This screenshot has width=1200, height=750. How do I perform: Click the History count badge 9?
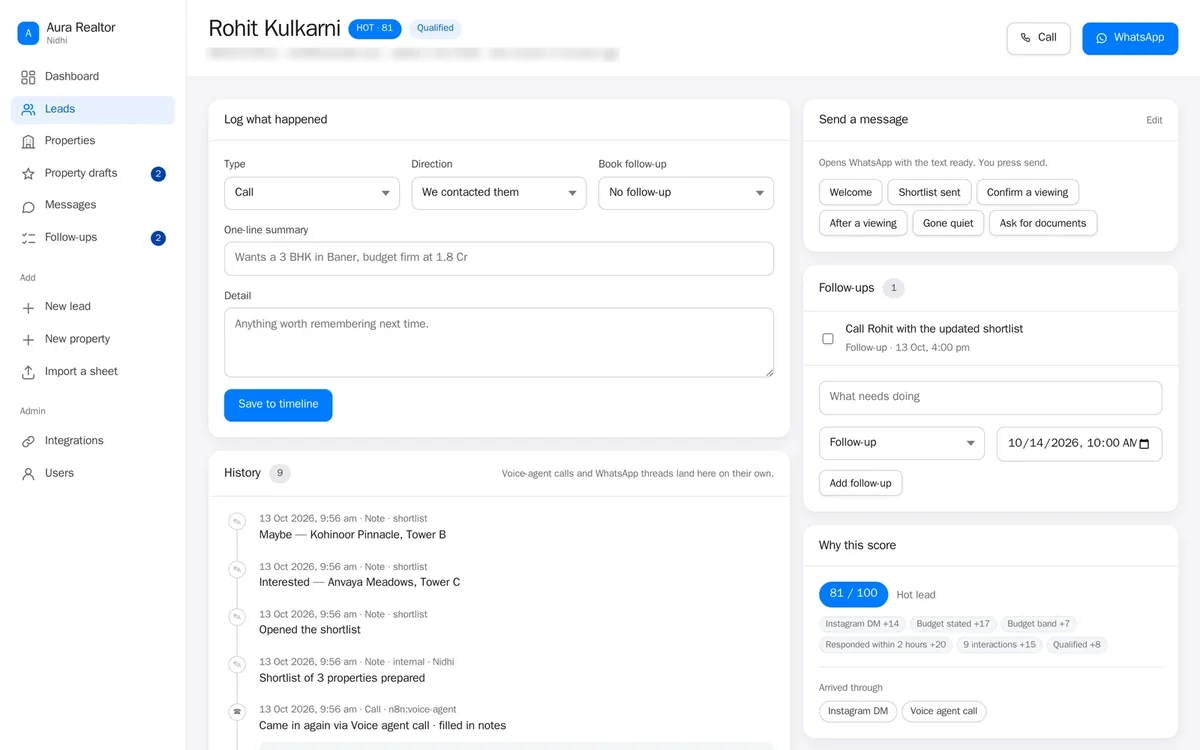pos(280,473)
